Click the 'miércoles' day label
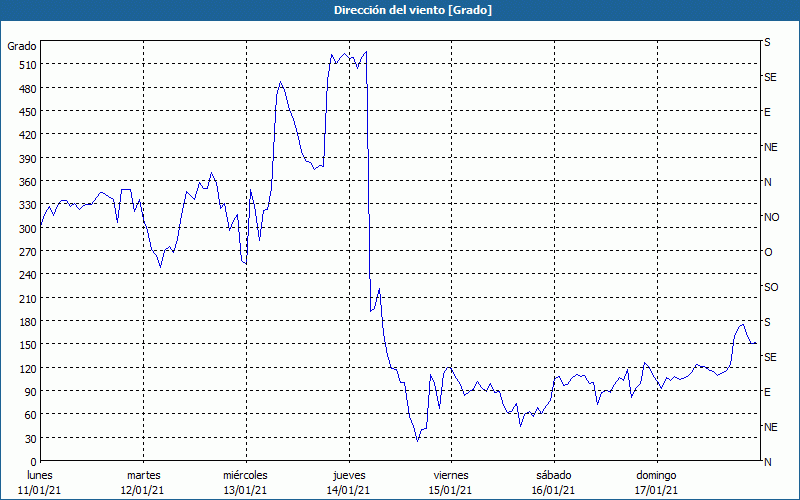Image resolution: width=800 pixels, height=500 pixels. (245, 475)
